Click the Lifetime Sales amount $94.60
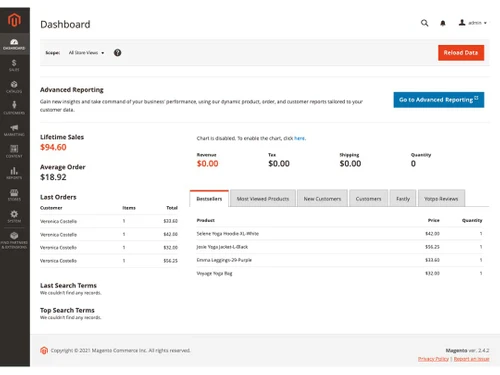The image size is (500, 375). [53, 147]
